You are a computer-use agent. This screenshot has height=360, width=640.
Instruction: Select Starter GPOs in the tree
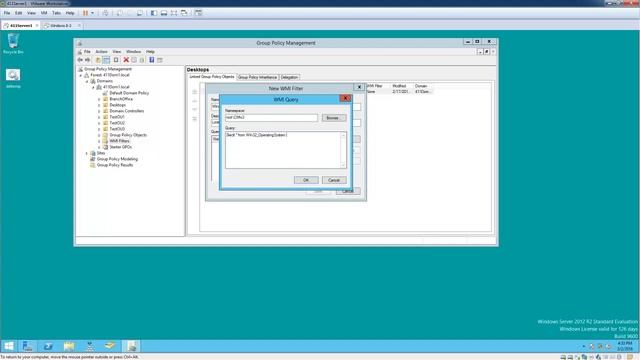click(x=120, y=147)
